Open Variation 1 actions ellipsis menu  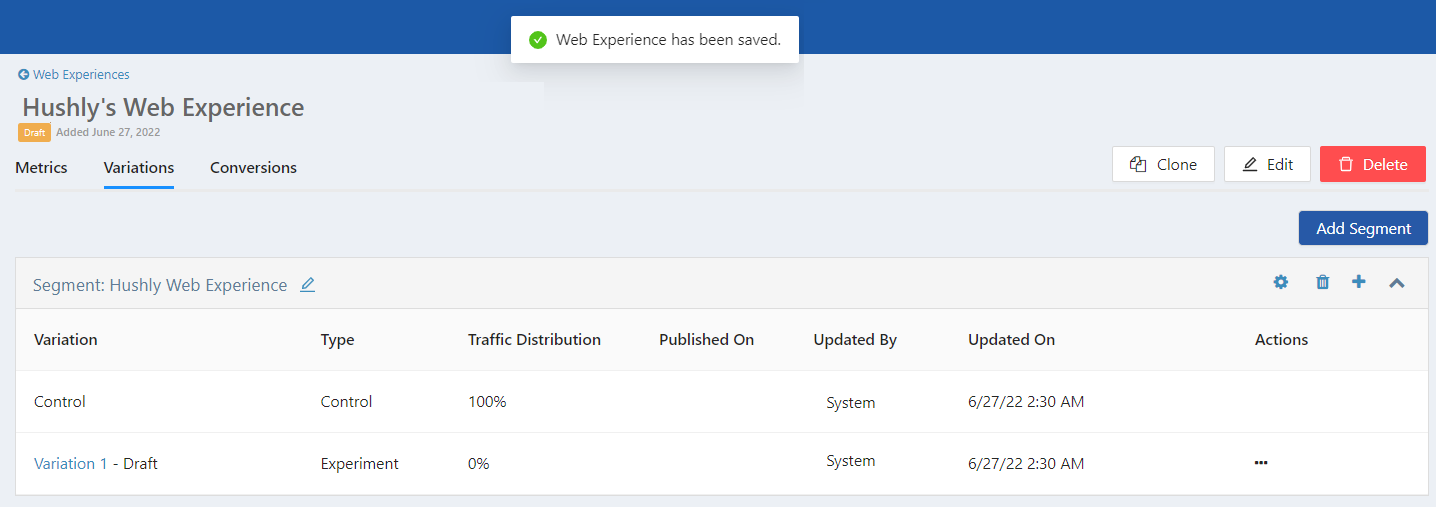click(1261, 463)
